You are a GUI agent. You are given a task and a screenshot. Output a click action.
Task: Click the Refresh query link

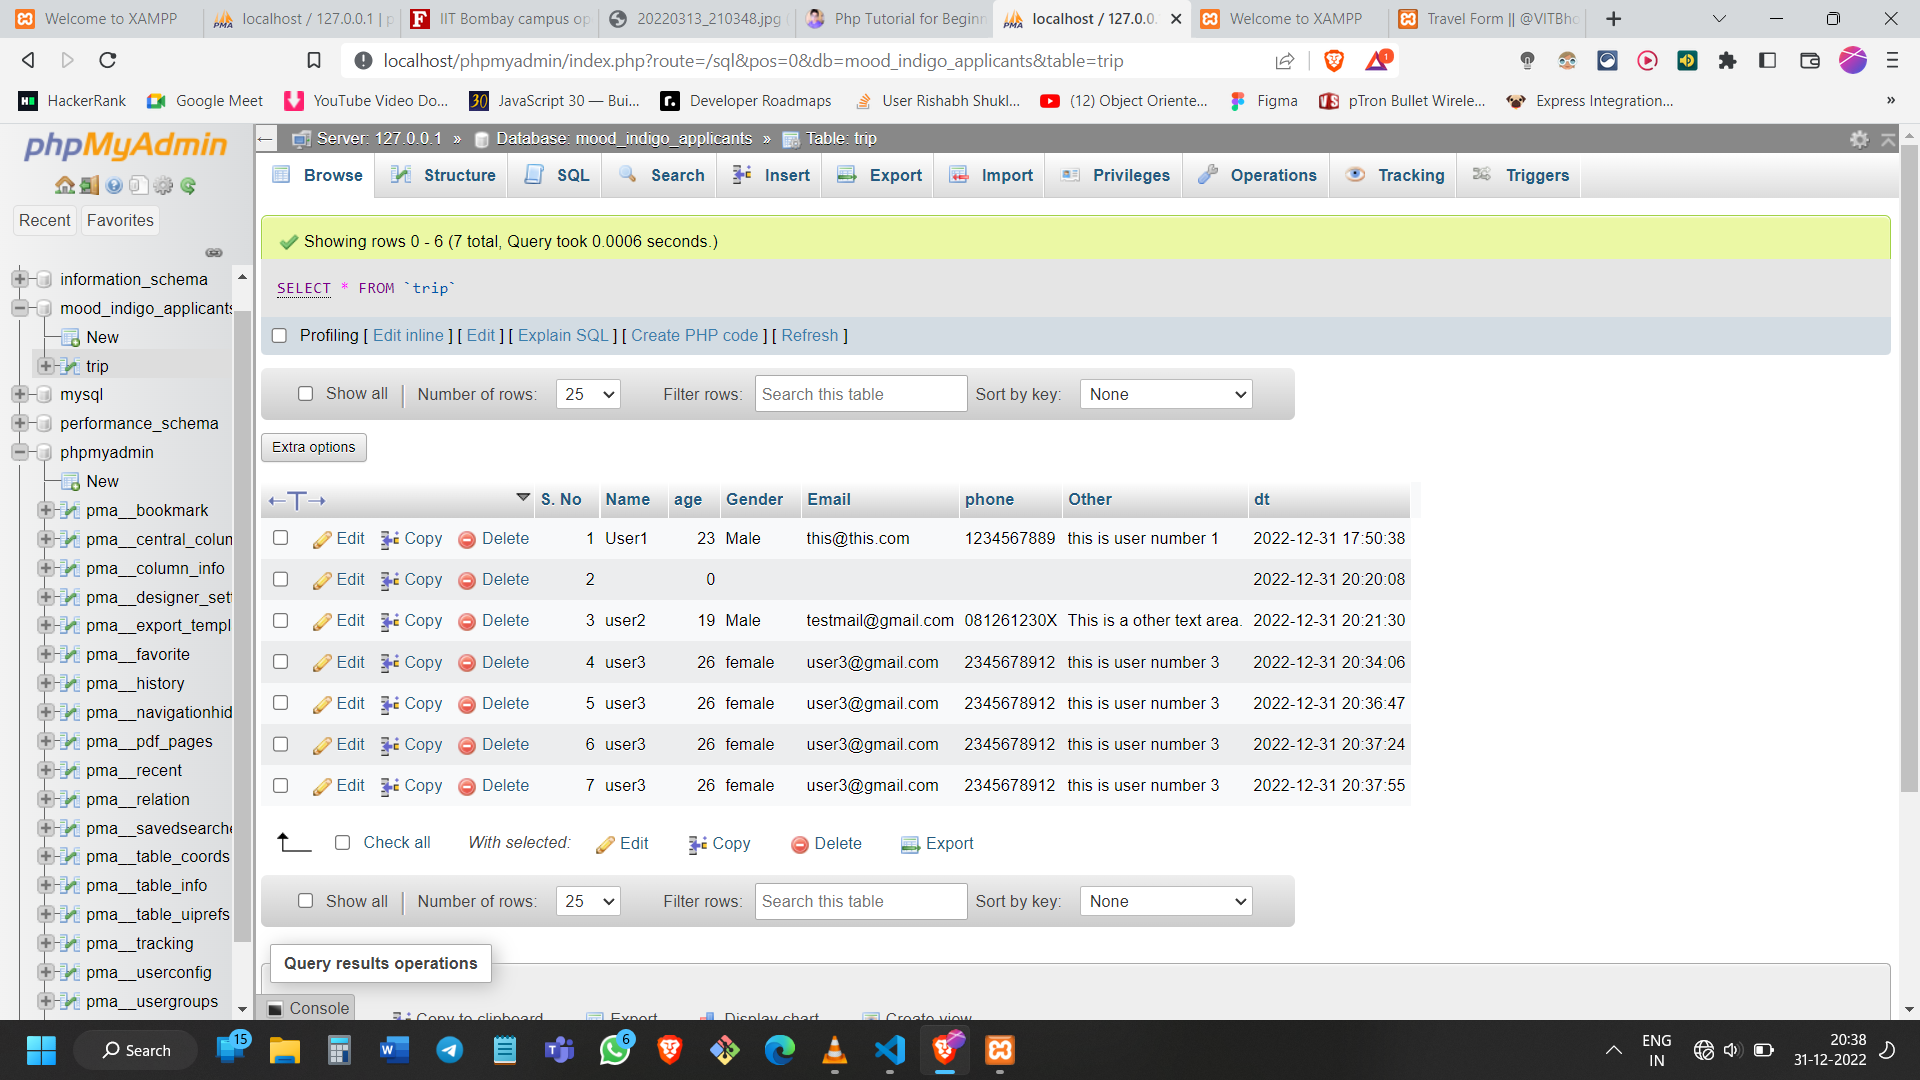pyautogui.click(x=810, y=336)
